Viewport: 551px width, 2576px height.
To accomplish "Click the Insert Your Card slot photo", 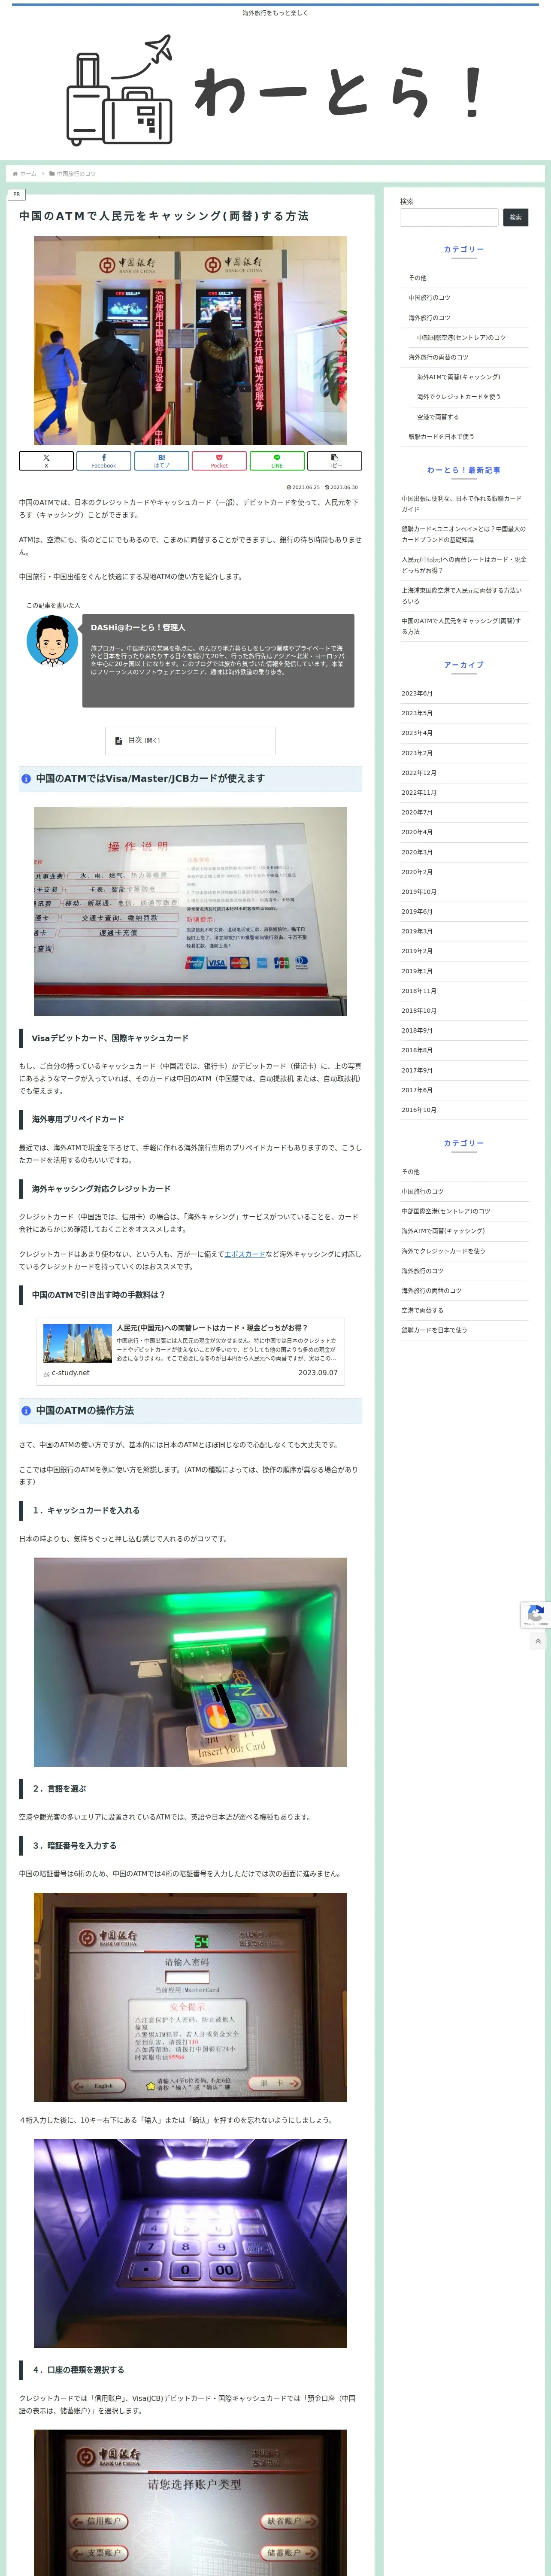I will coord(190,1662).
